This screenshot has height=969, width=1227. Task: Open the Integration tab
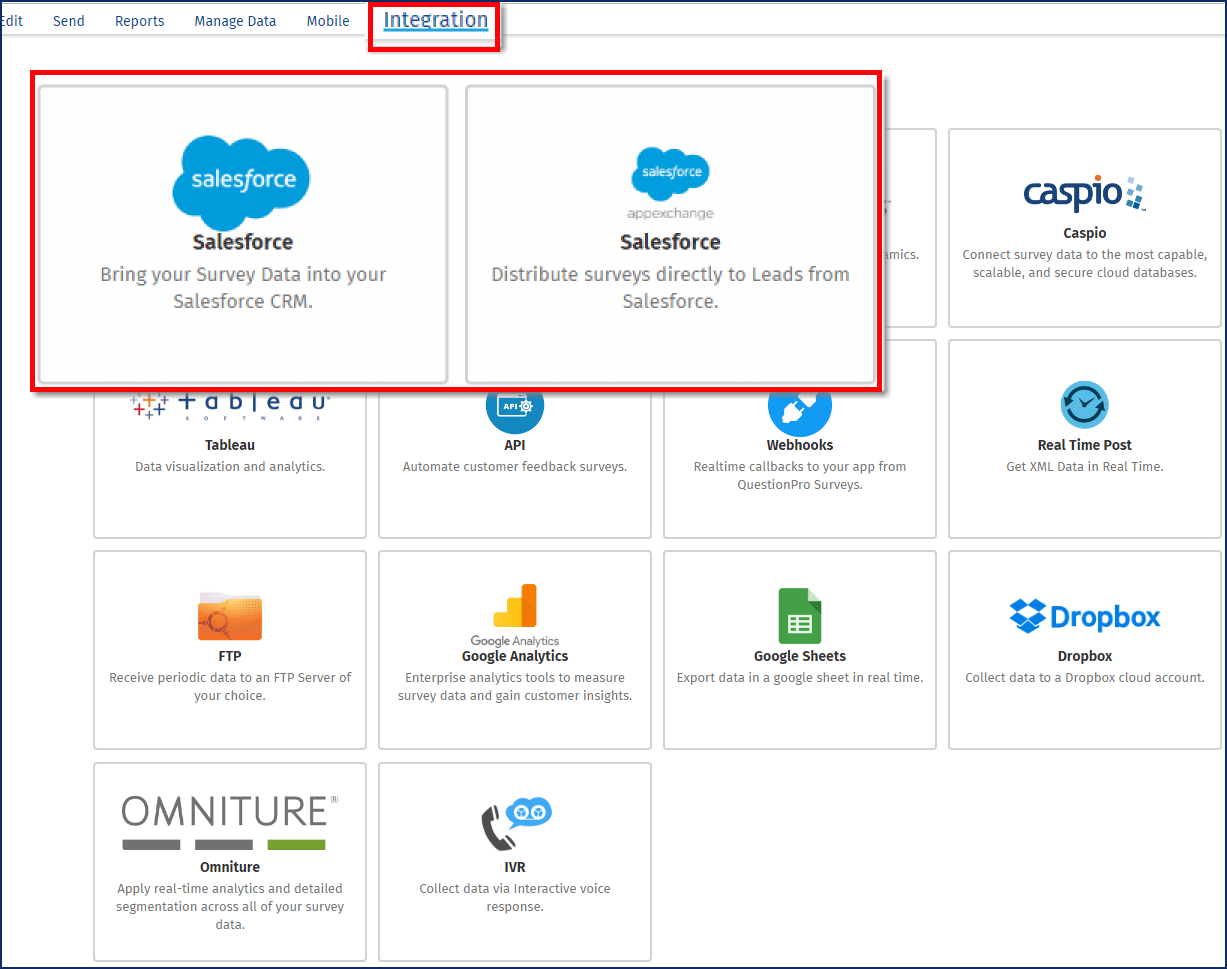coord(436,20)
